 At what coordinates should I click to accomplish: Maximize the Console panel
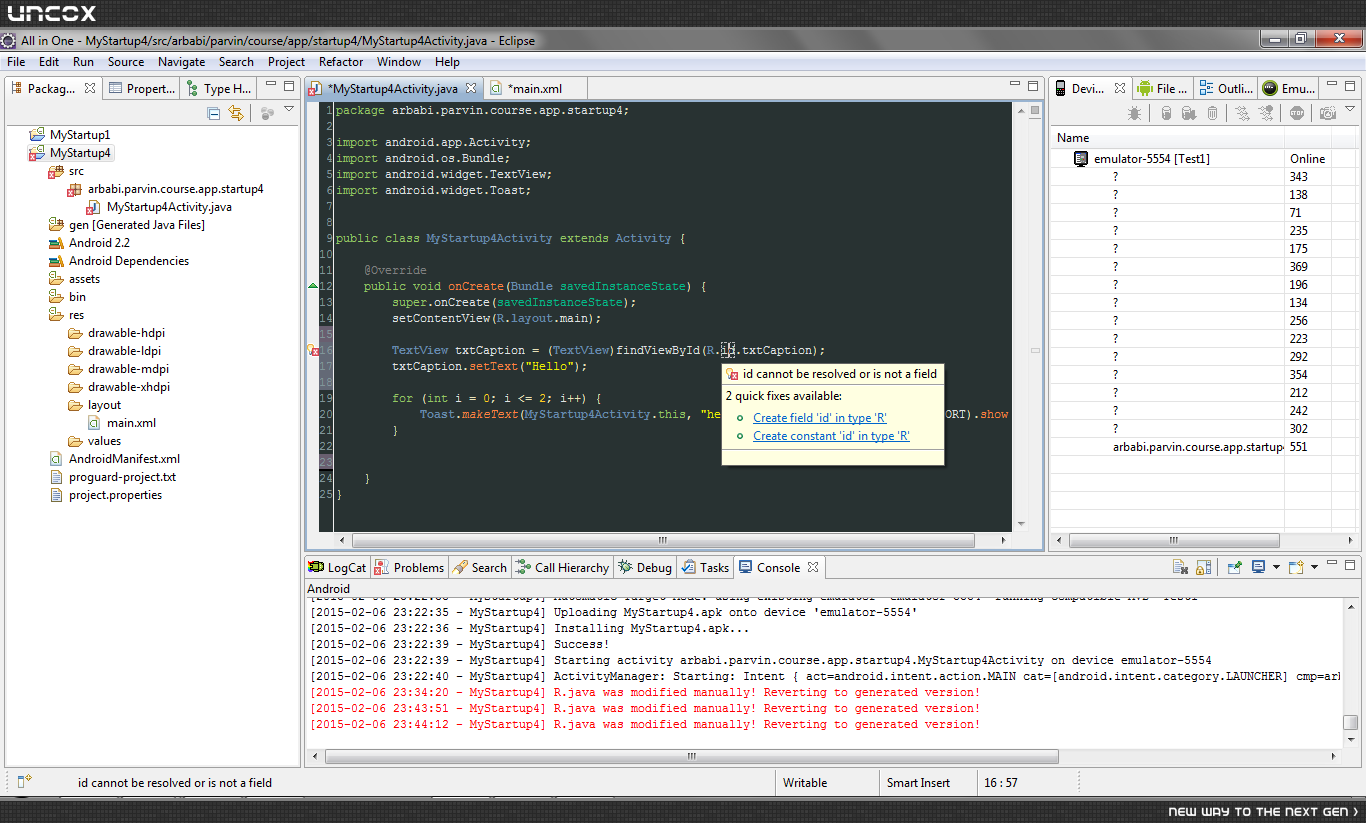(1351, 566)
